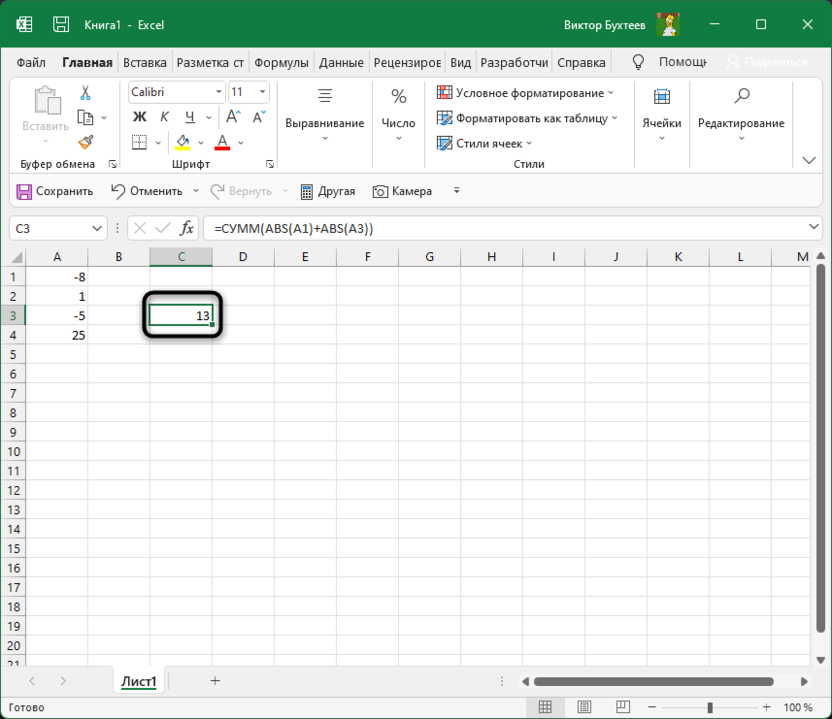The height and width of the screenshot is (719, 832).
Task: Open the Name Box dropdown arrow
Action: (x=96, y=228)
